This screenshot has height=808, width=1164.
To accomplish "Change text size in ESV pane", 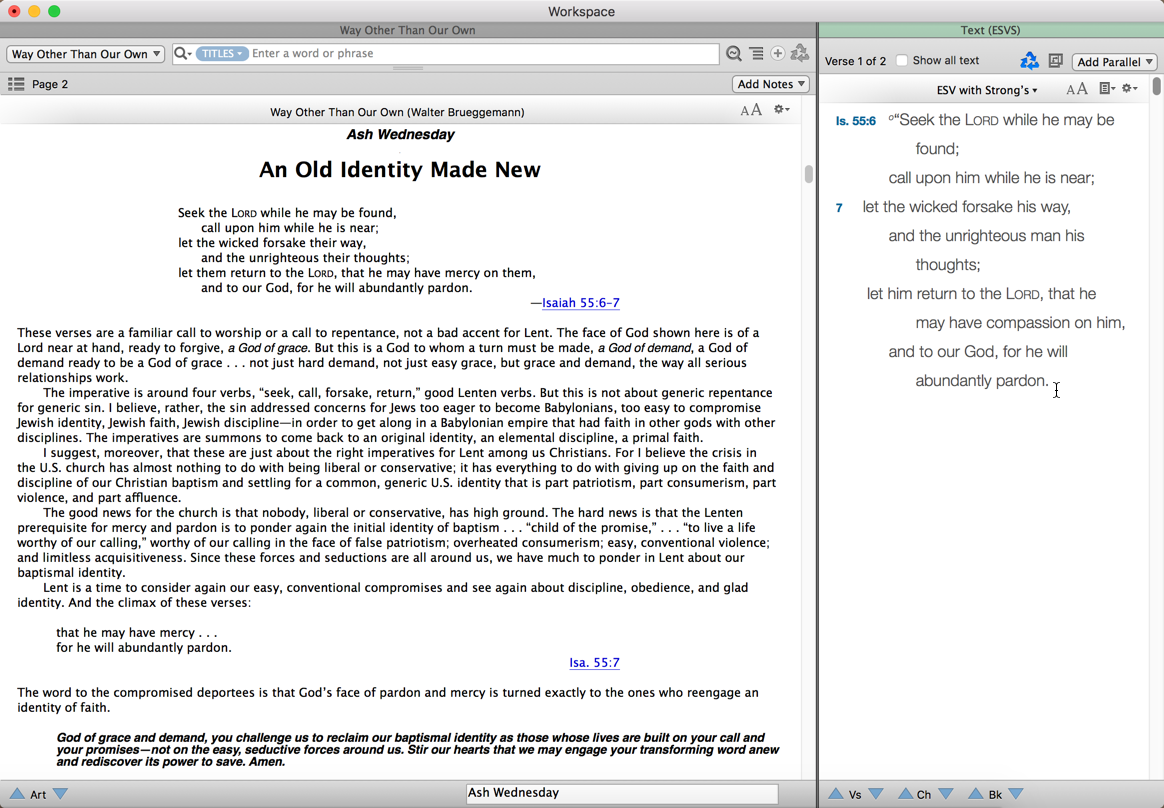I will [x=1077, y=89].
